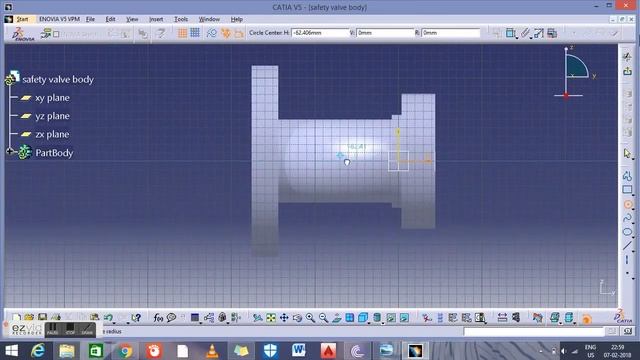Open Ellipse tool flyout arrow
The image size is (640, 360).
[x=633, y=237]
